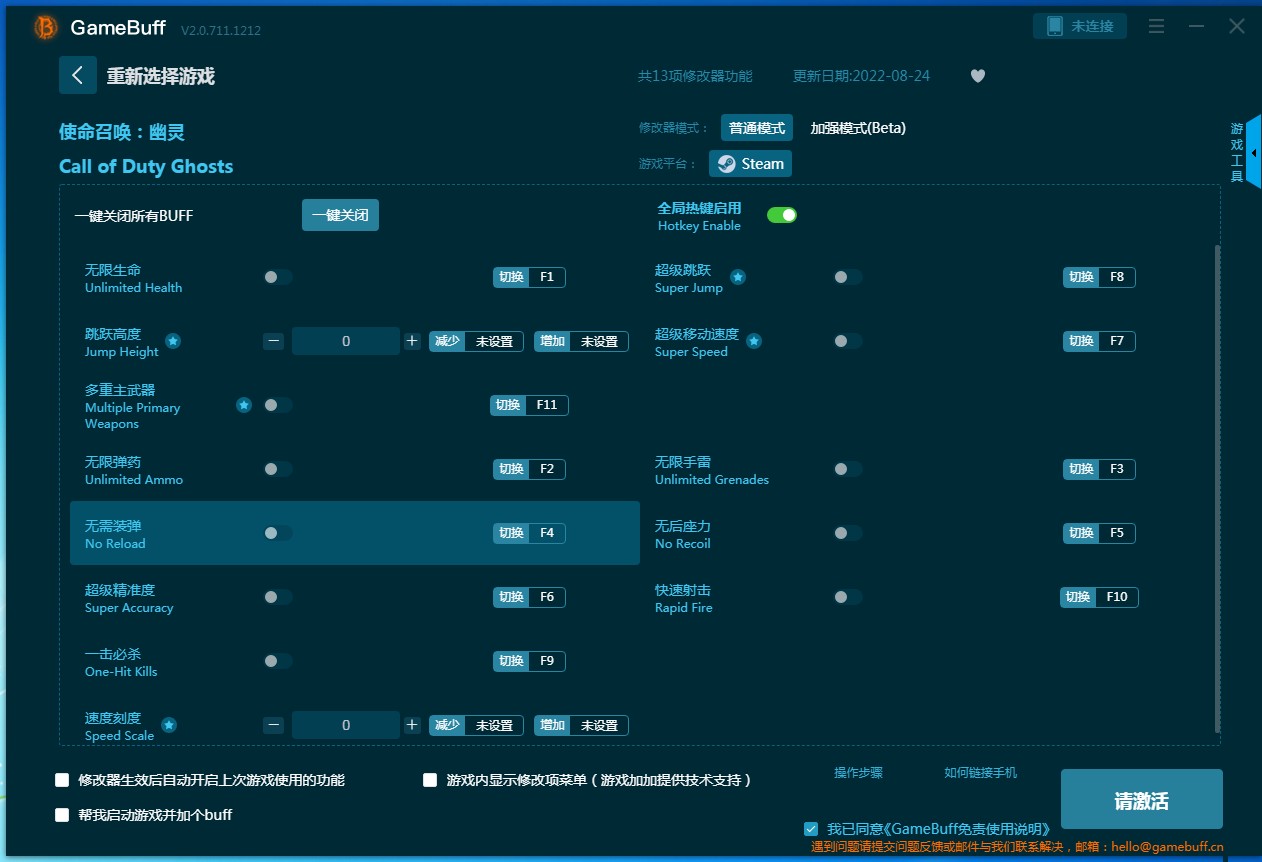Increase Speed Scale with plus button
1262x862 pixels.
412,725
